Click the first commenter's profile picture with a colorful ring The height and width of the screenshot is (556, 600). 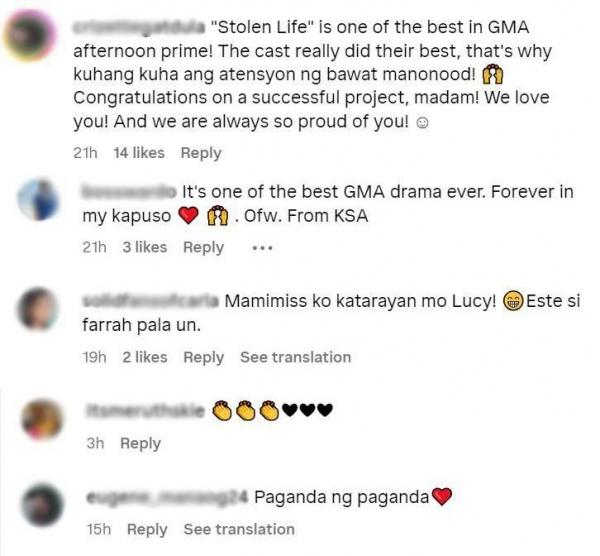coord(30,36)
